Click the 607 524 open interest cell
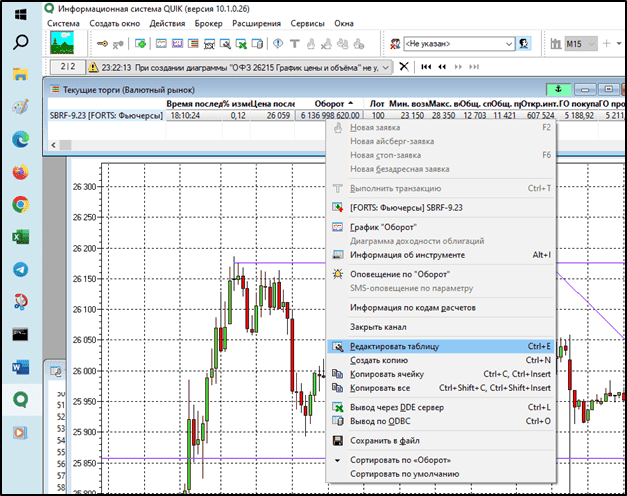 coord(539,116)
